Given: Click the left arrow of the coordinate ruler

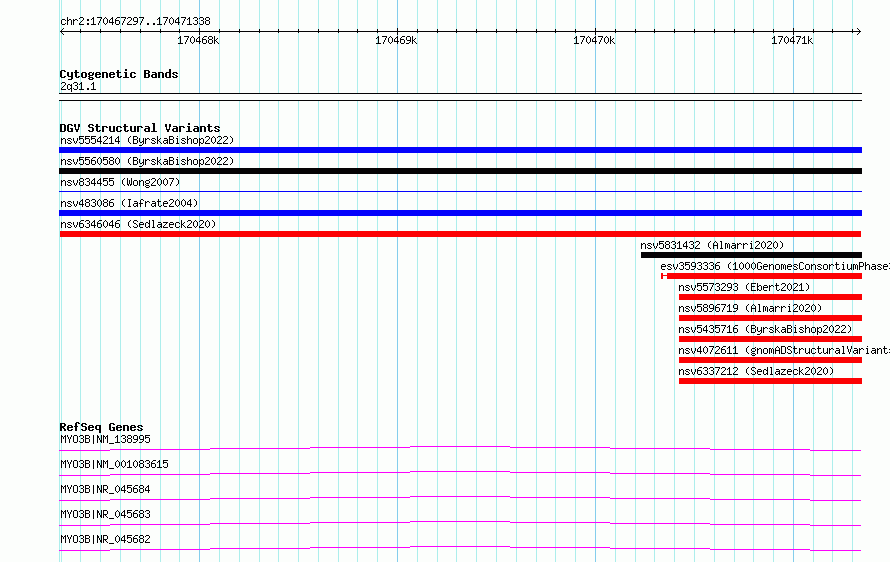Looking at the screenshot, I should [62, 31].
